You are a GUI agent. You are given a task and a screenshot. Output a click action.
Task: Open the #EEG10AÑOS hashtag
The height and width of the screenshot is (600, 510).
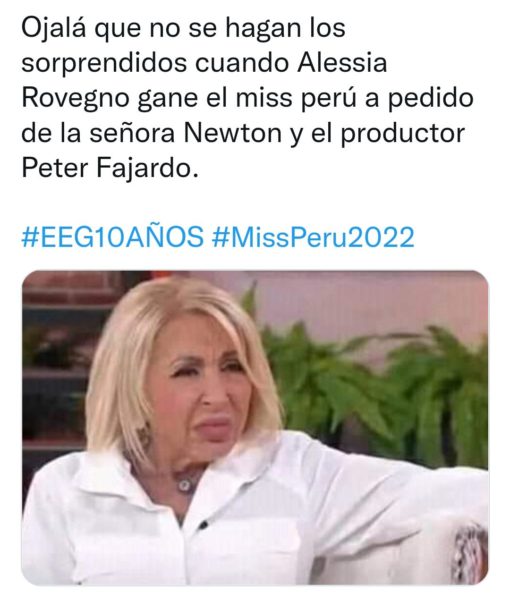pyautogui.click(x=112, y=237)
